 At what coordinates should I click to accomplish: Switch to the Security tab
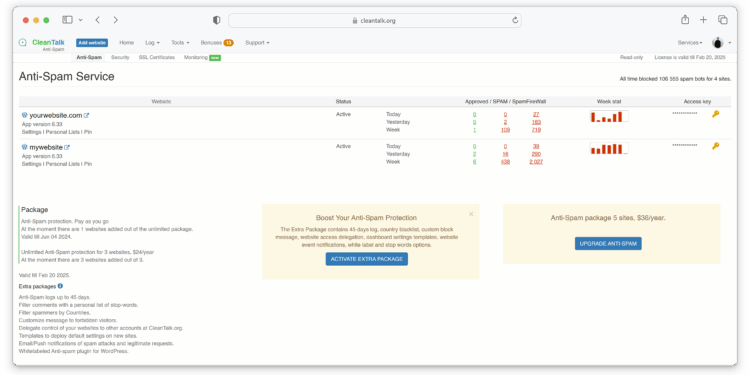pos(120,57)
